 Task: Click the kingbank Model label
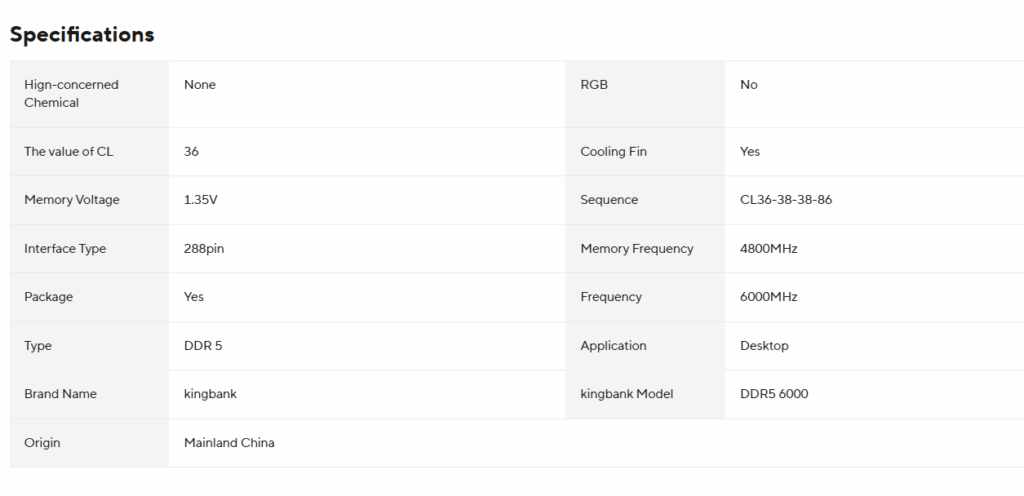[627, 394]
